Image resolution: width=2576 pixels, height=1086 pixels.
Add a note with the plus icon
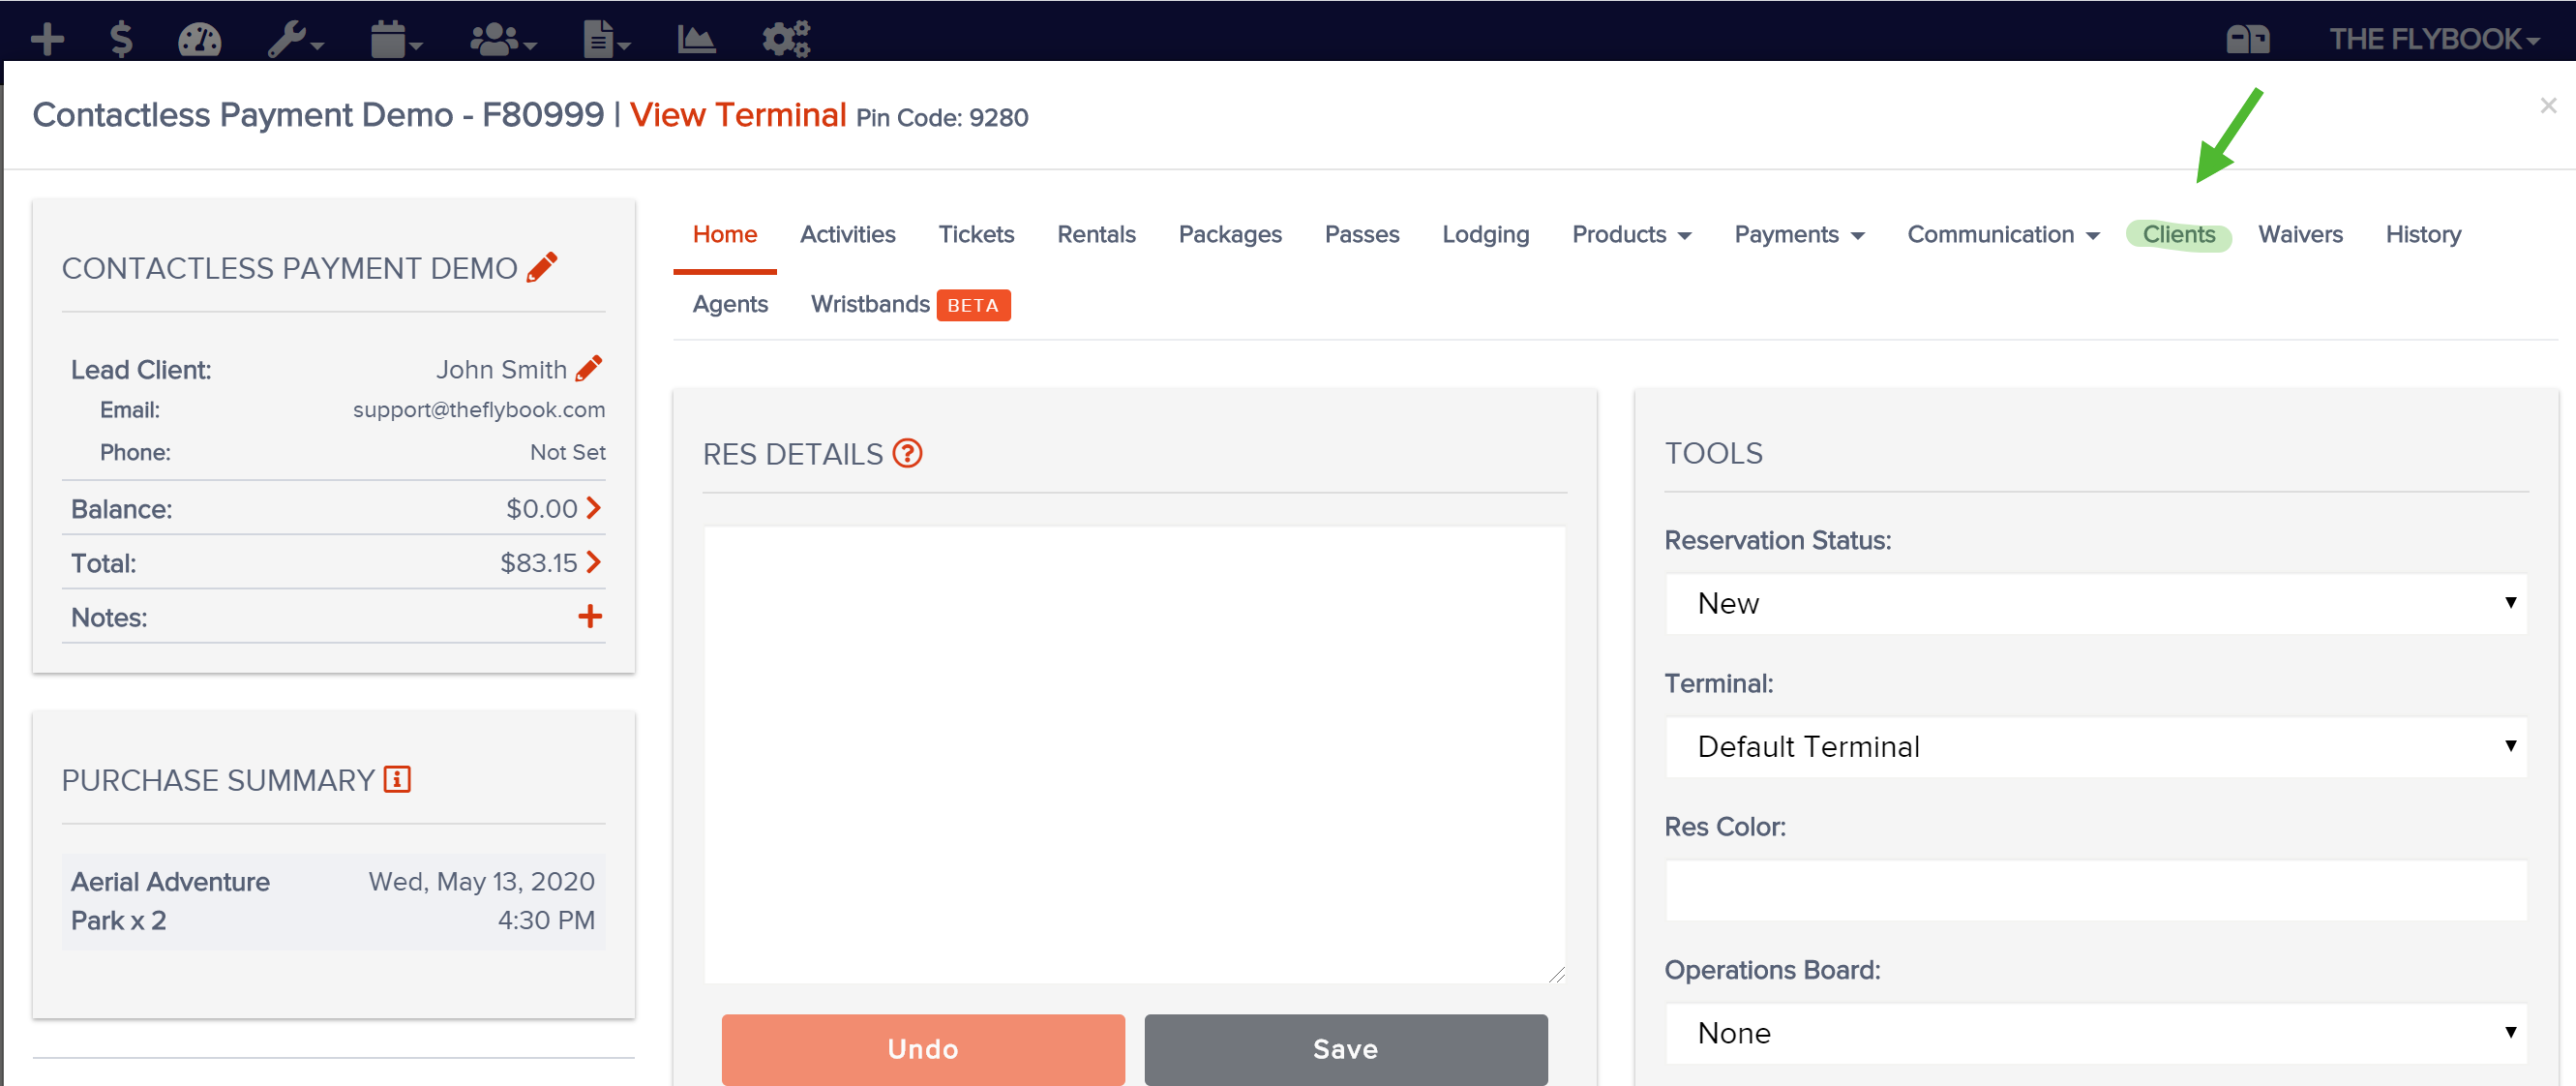[590, 616]
